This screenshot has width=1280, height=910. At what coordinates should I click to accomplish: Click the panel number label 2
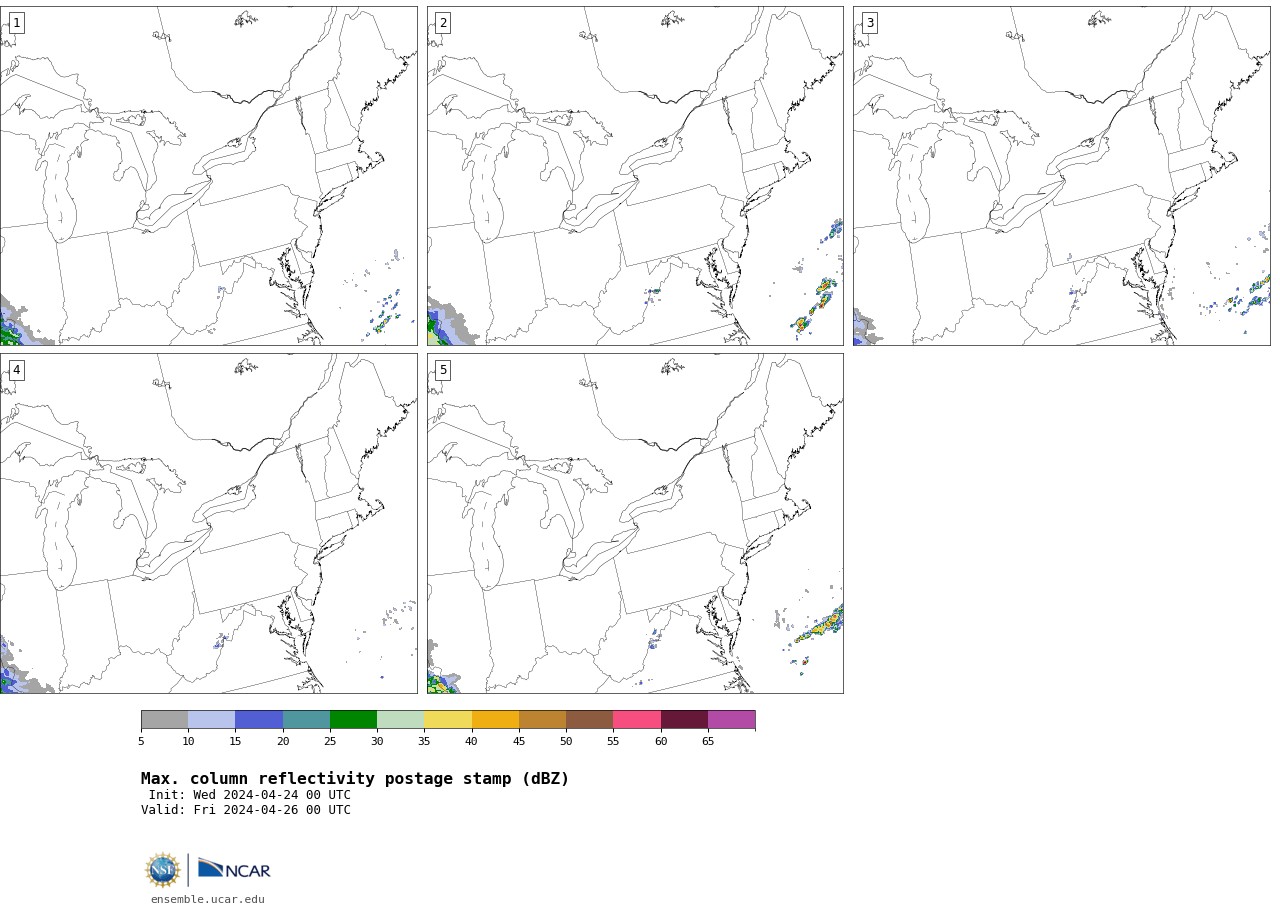(443, 23)
